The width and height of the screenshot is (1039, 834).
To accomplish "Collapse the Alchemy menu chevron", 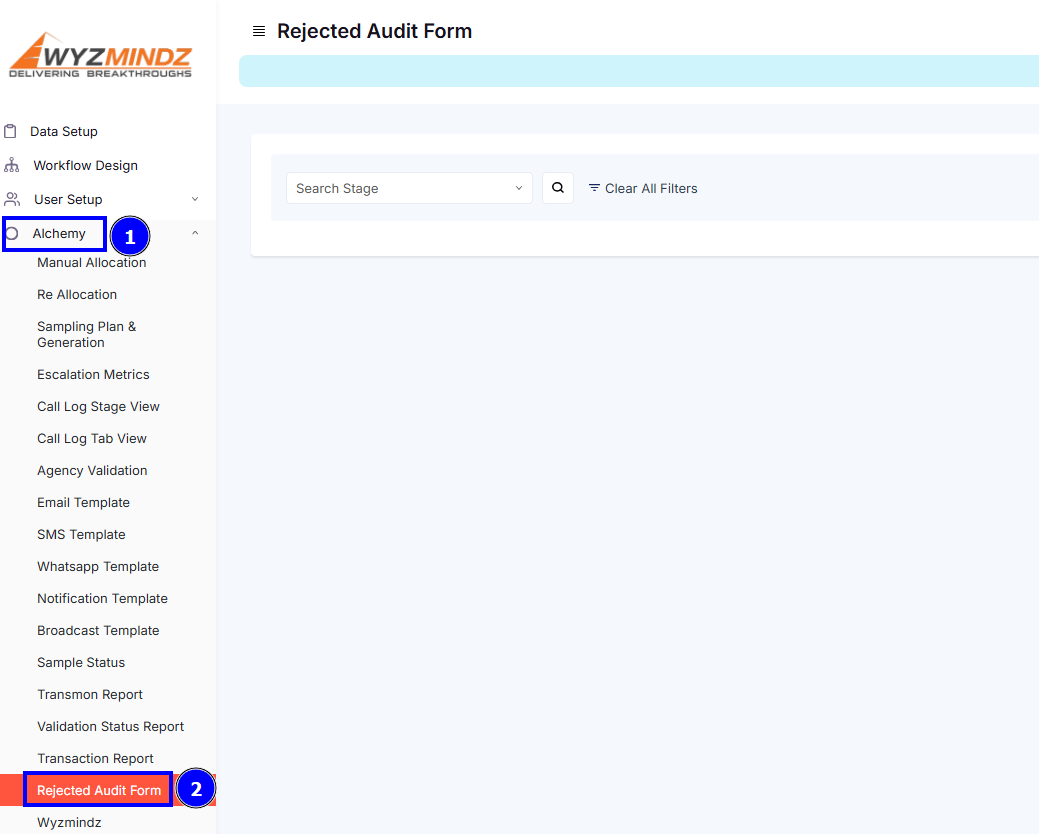I will coord(195,232).
